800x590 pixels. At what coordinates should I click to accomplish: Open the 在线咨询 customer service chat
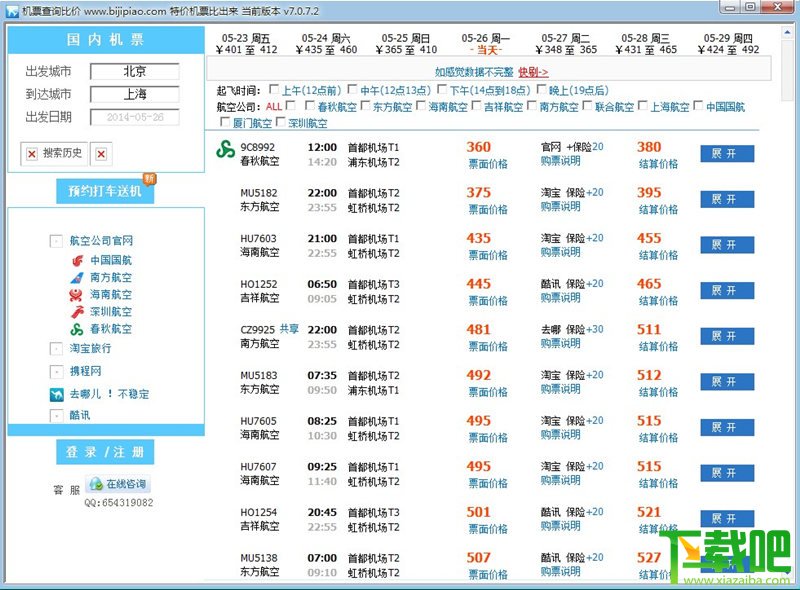click(118, 484)
